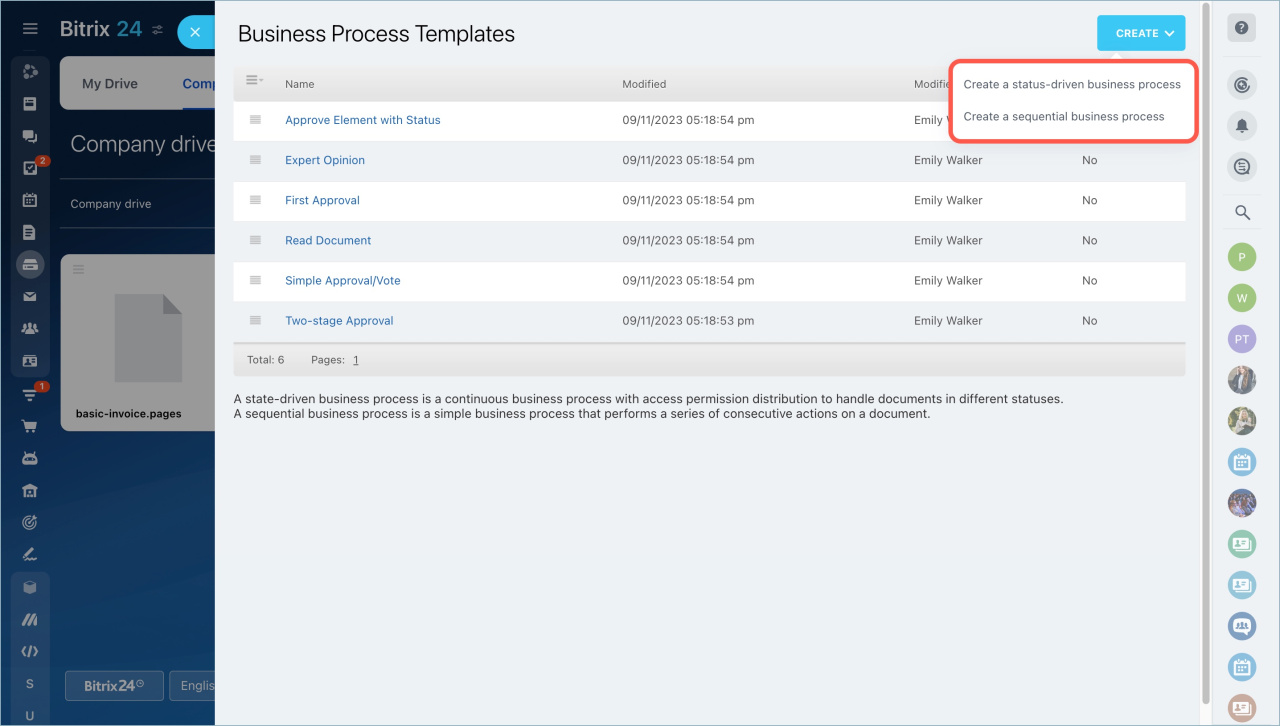
Task: Expand the Create dropdown button
Action: (x=1140, y=33)
